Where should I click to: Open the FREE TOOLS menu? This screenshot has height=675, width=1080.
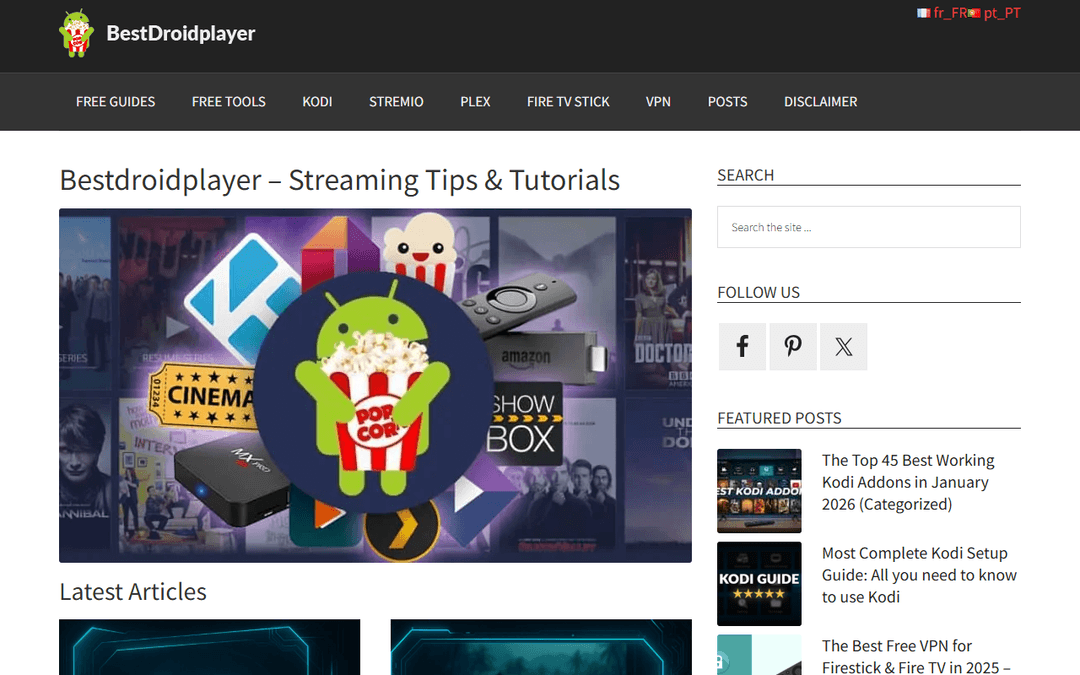(229, 102)
